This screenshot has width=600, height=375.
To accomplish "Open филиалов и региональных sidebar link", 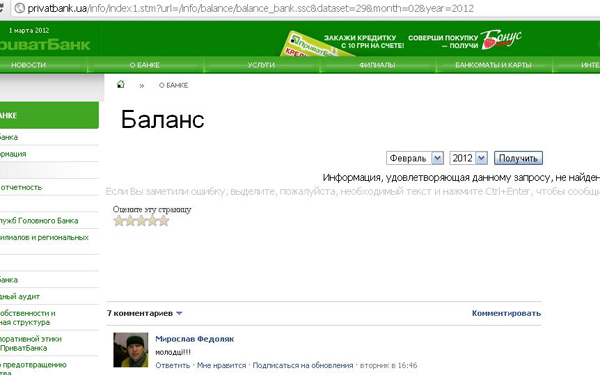I will 44,238.
